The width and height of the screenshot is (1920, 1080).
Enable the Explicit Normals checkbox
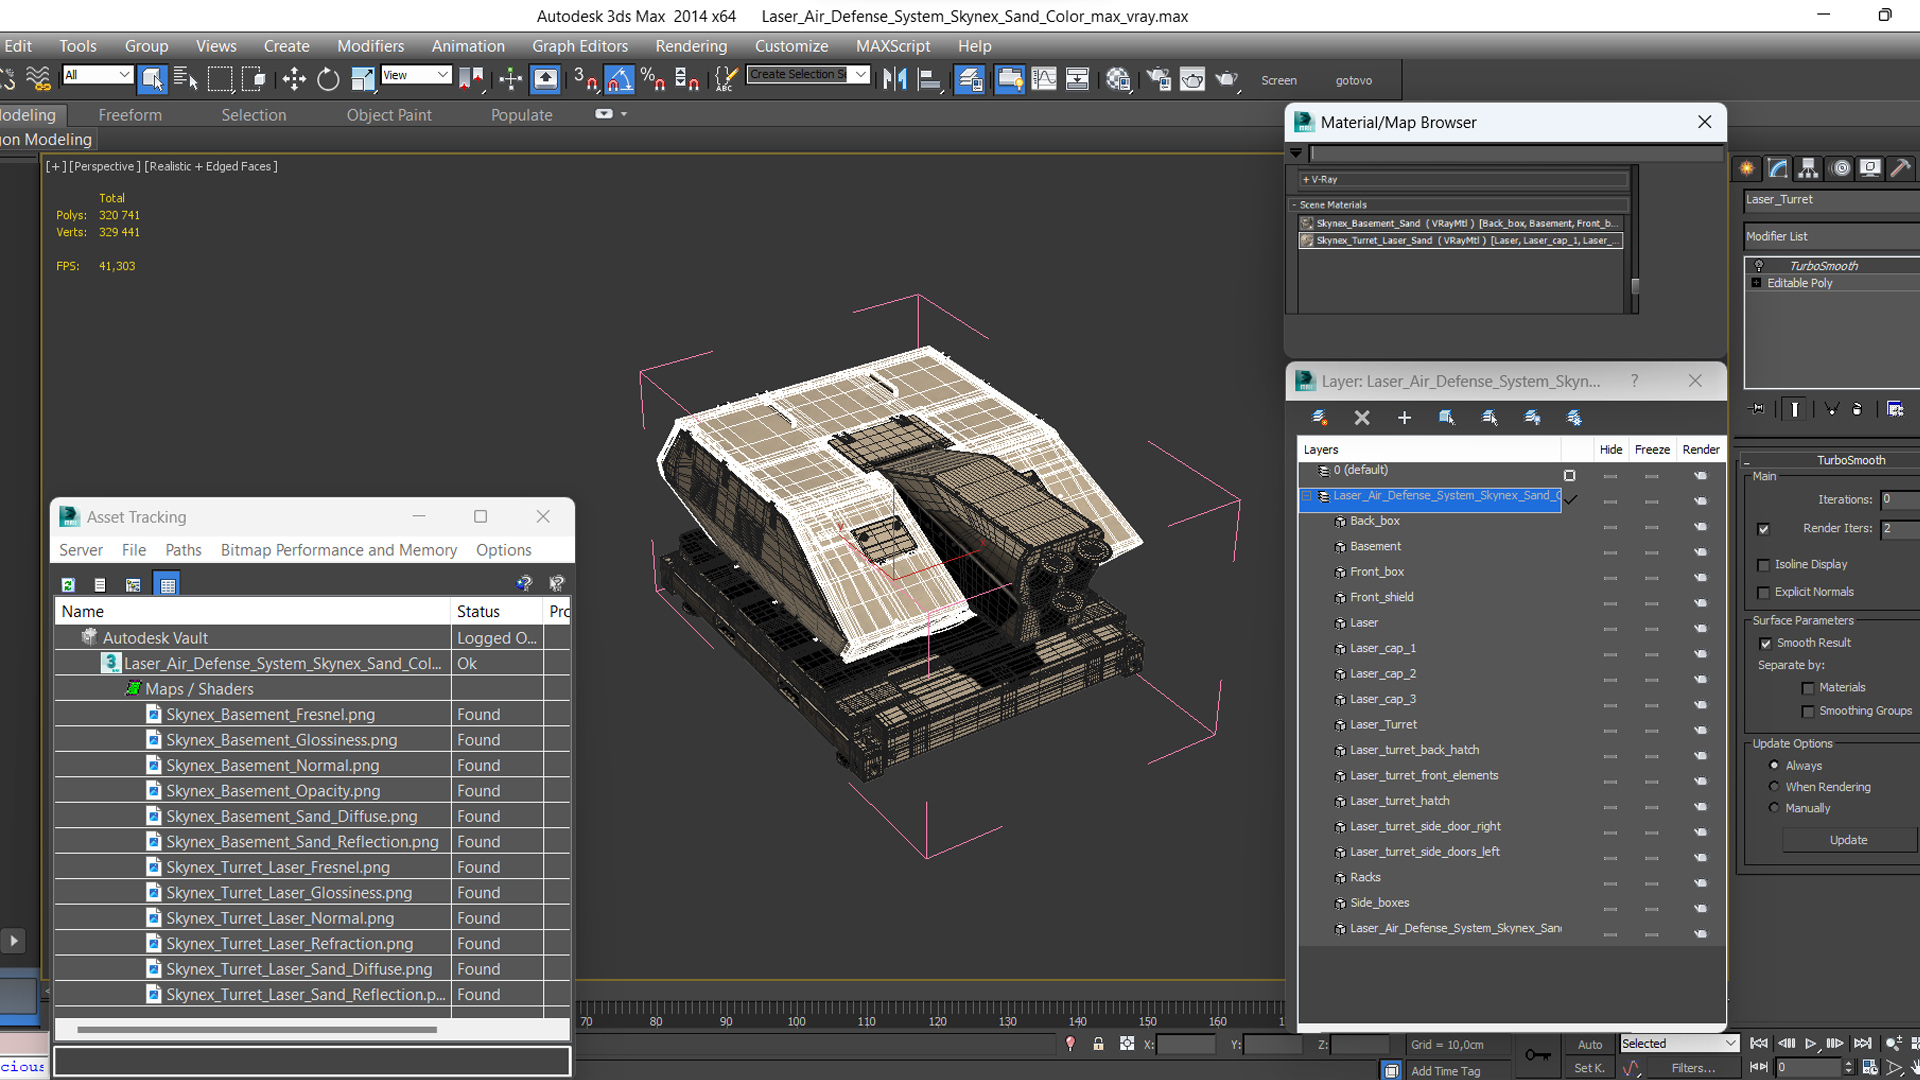[1764, 593]
